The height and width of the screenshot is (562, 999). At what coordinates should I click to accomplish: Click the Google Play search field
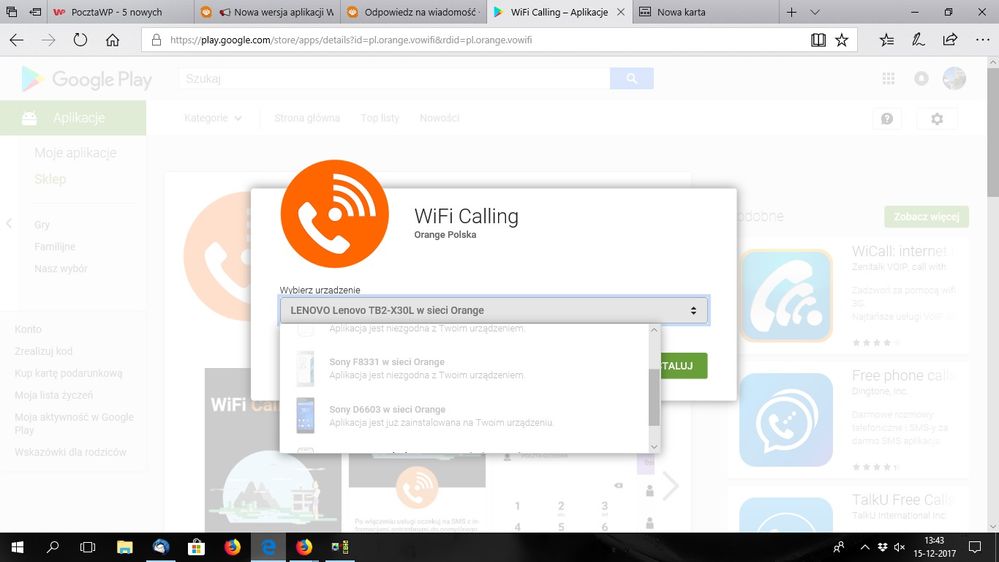click(x=394, y=78)
